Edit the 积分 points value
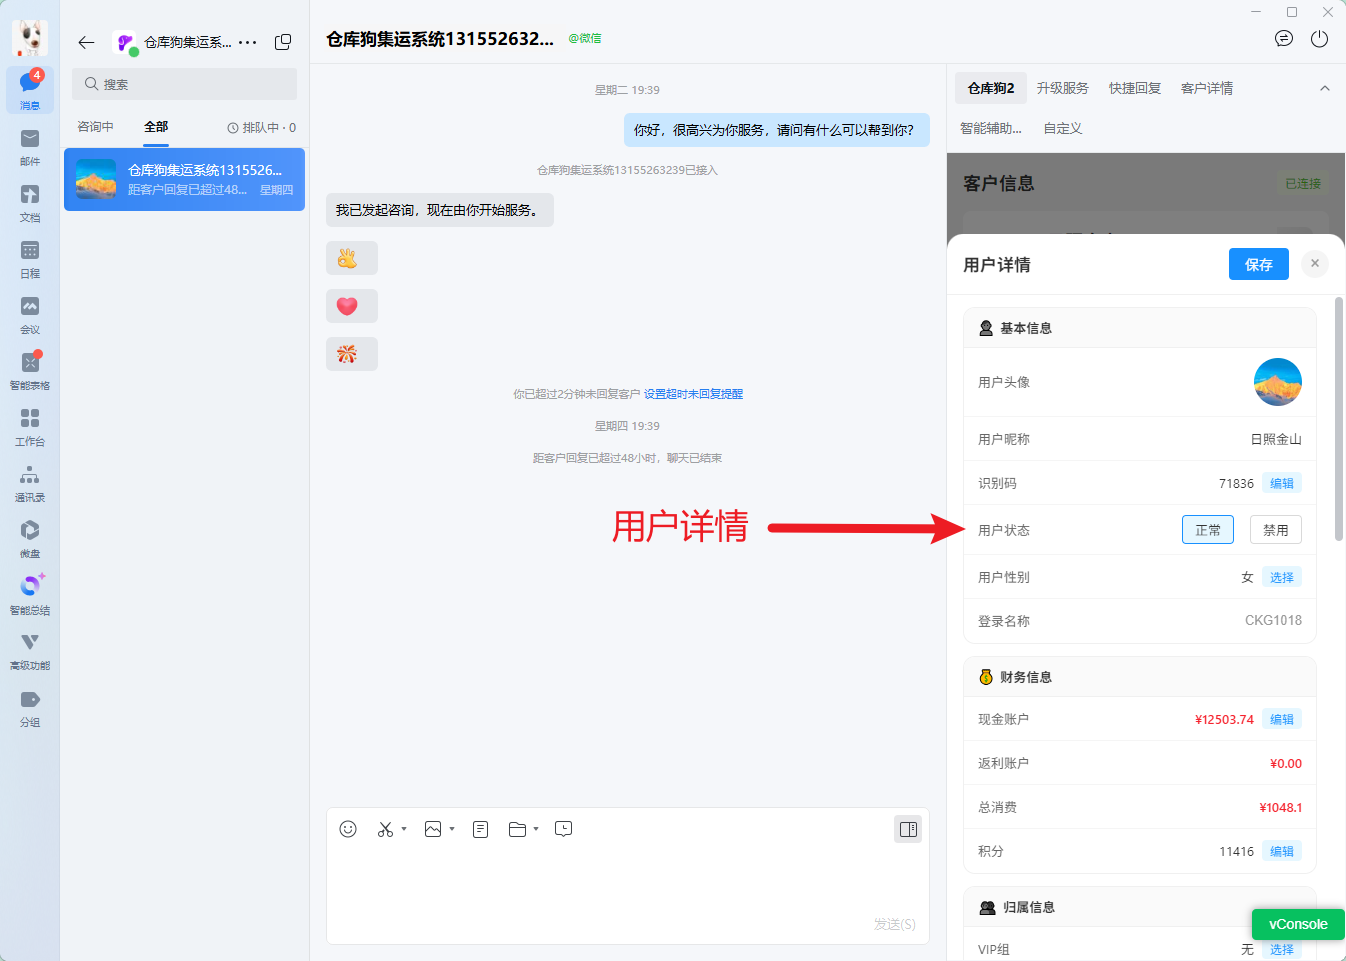 (1282, 851)
